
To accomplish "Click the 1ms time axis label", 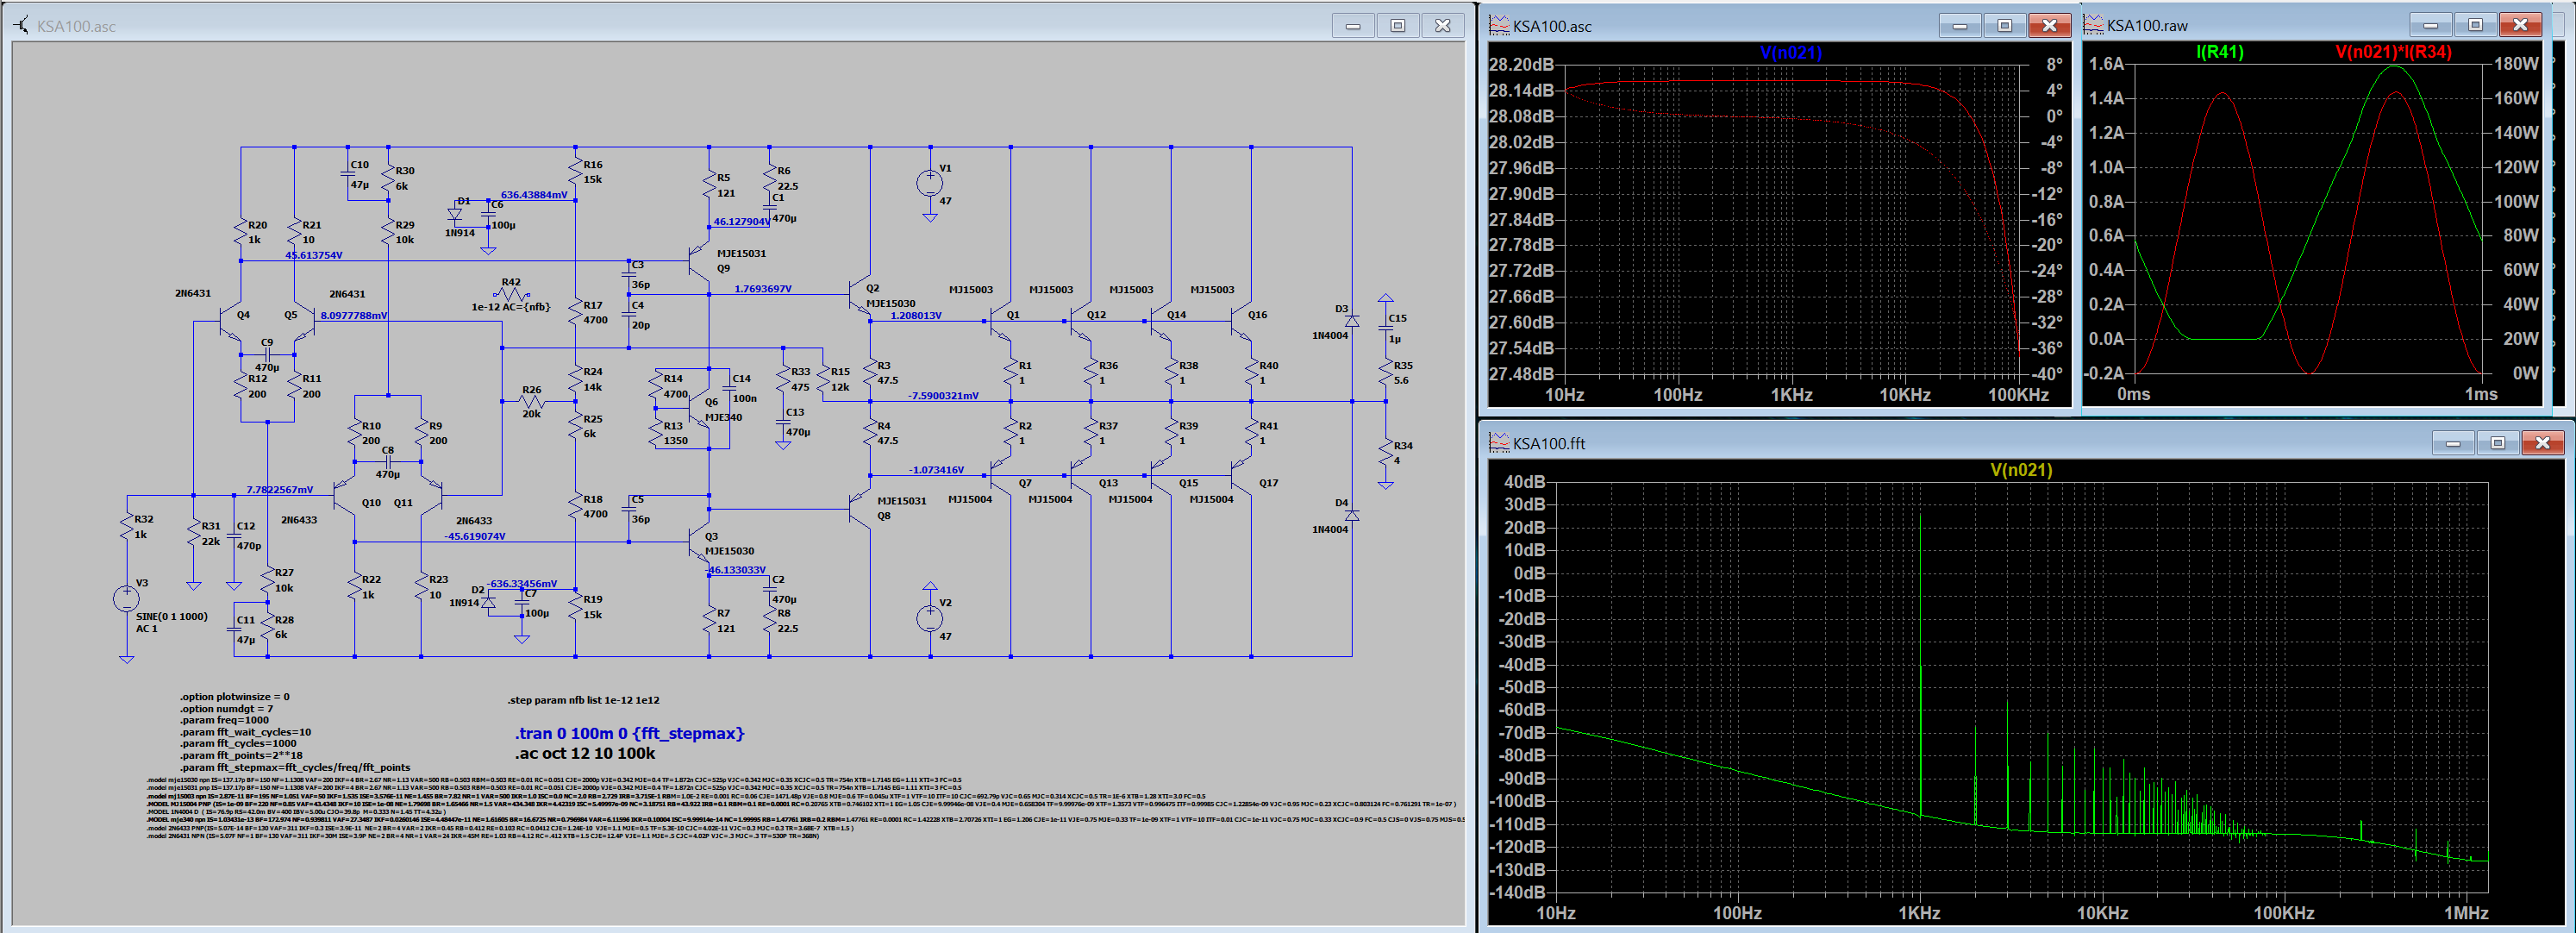I will click(2481, 394).
